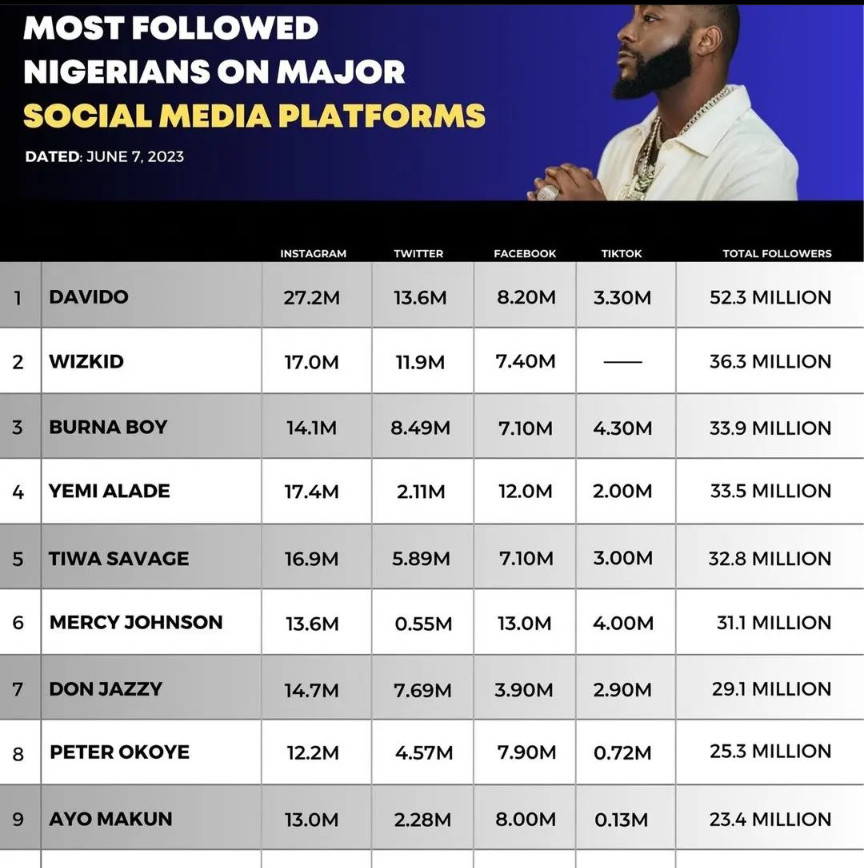Select the dated June 7, 2023 text

click(104, 156)
